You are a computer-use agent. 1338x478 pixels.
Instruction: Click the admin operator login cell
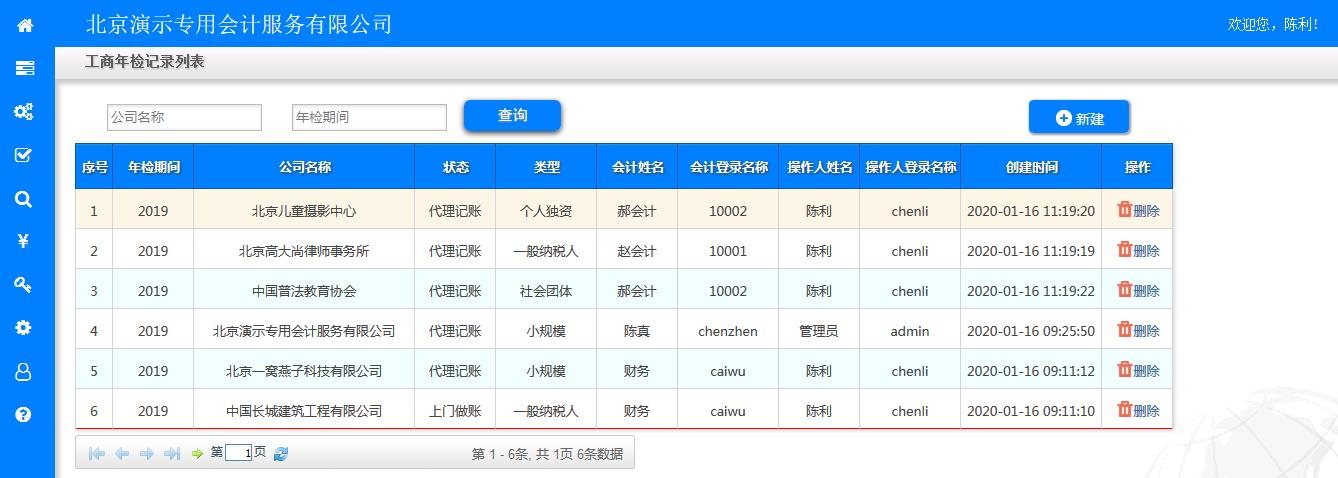coord(910,331)
